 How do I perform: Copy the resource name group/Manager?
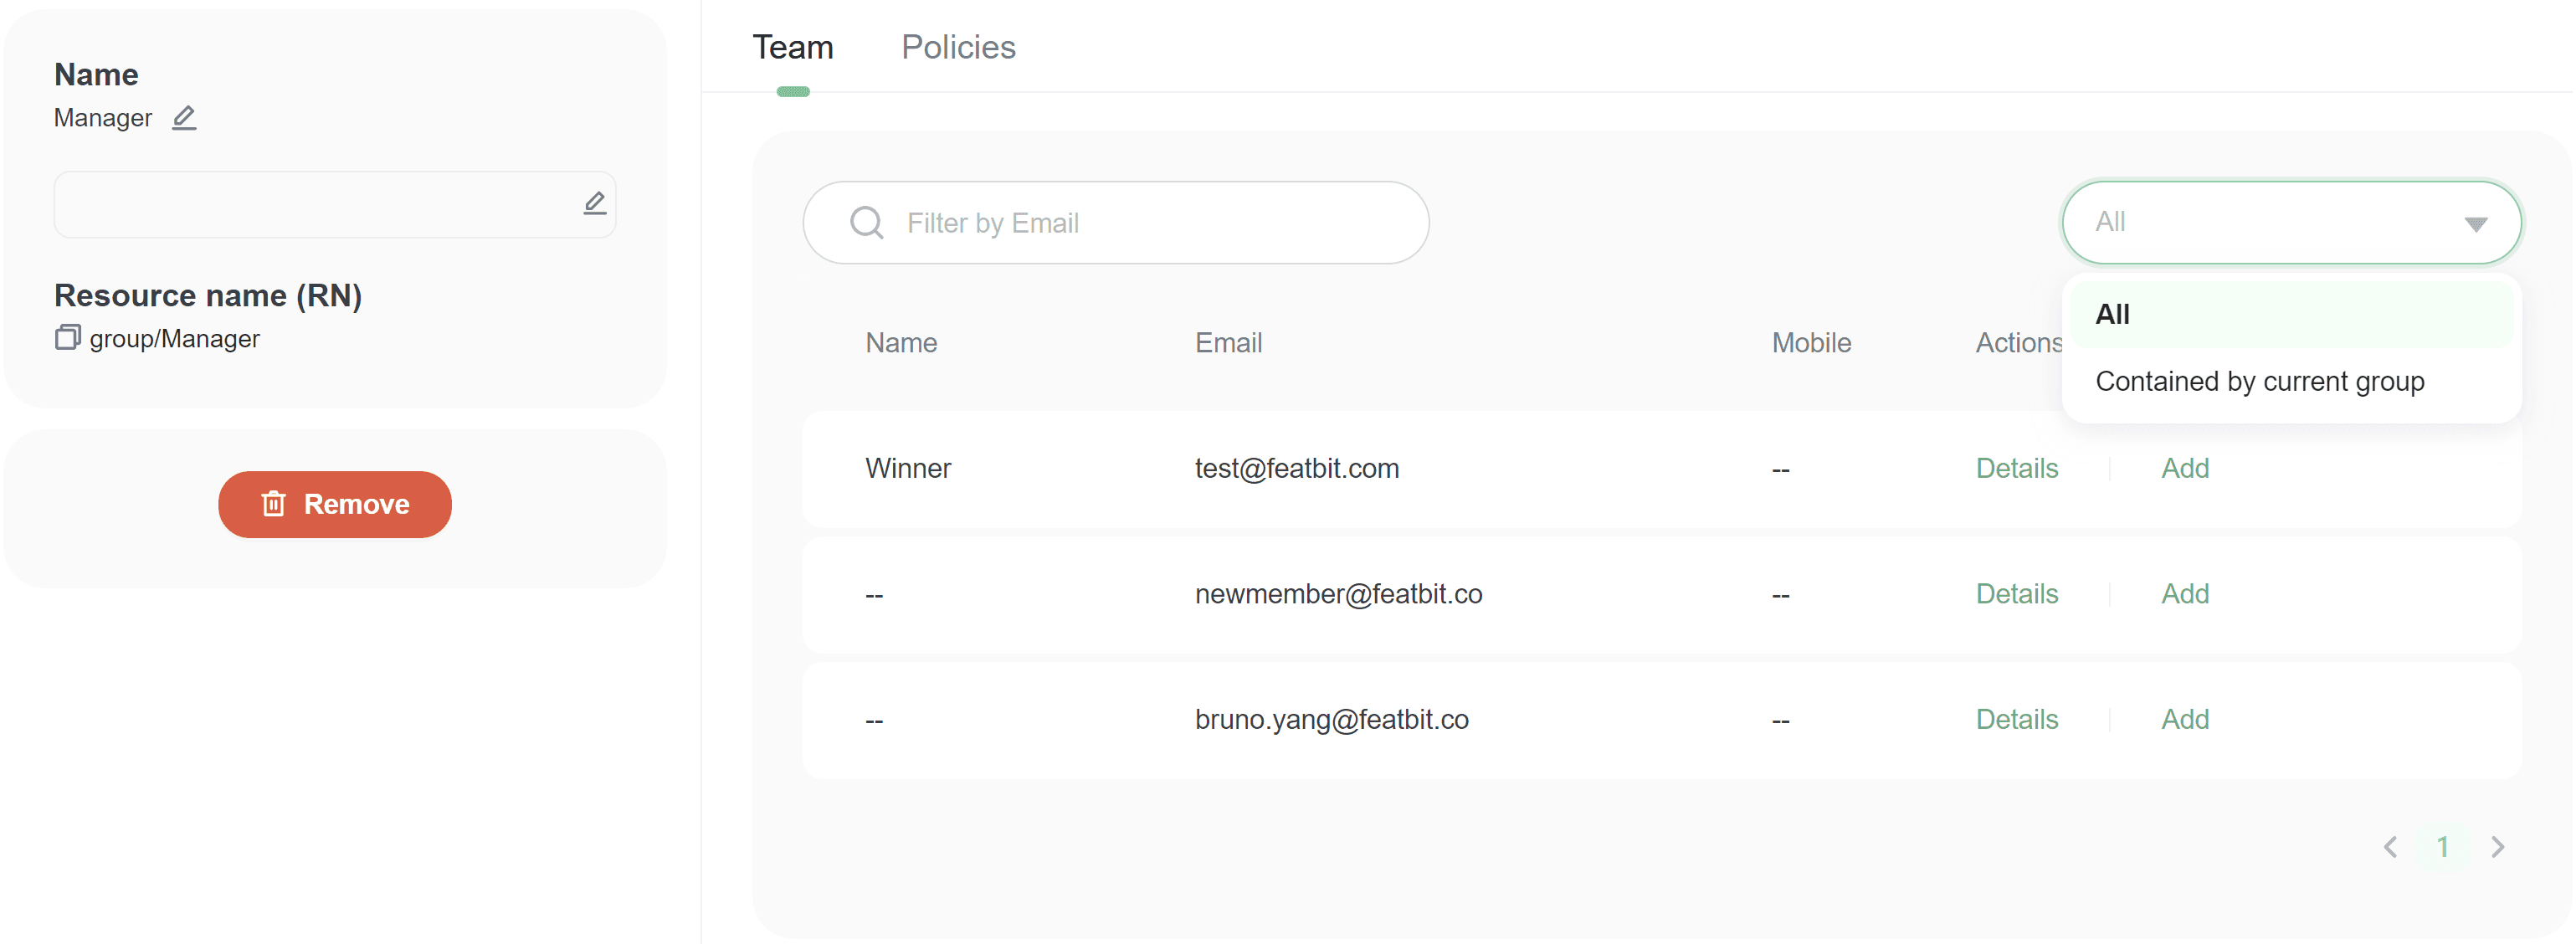[x=67, y=338]
